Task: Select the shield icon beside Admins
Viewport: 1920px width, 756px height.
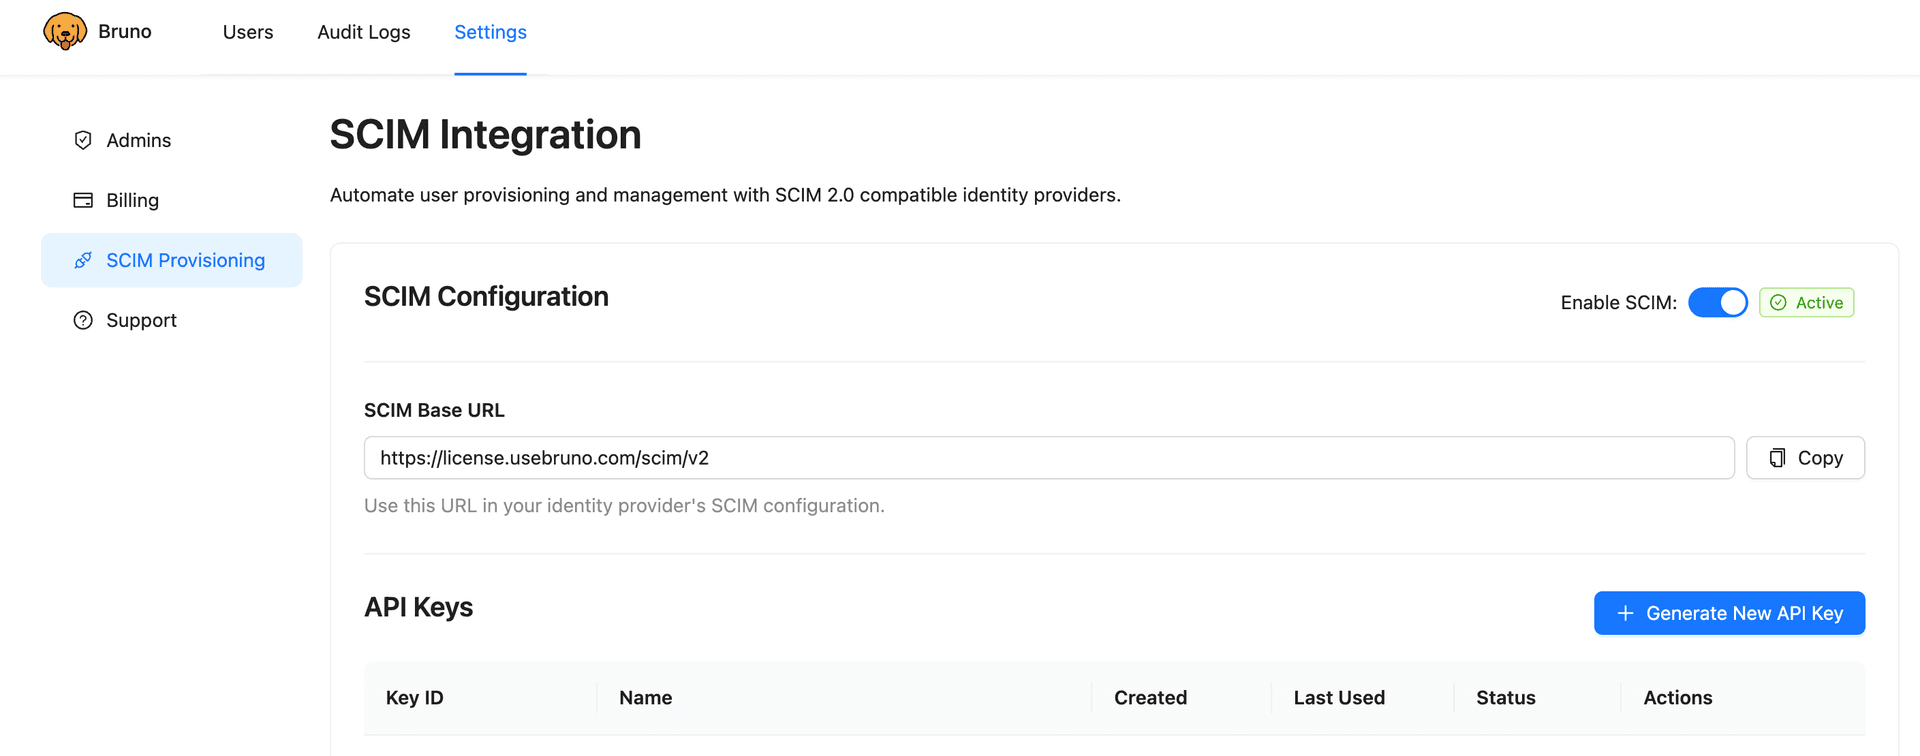Action: pos(83,140)
